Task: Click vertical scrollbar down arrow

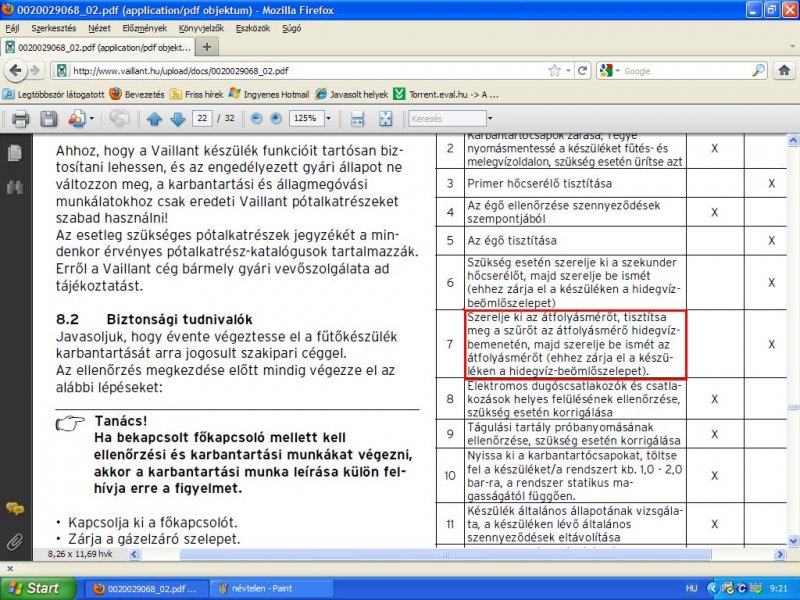Action: pyautogui.click(x=793, y=541)
